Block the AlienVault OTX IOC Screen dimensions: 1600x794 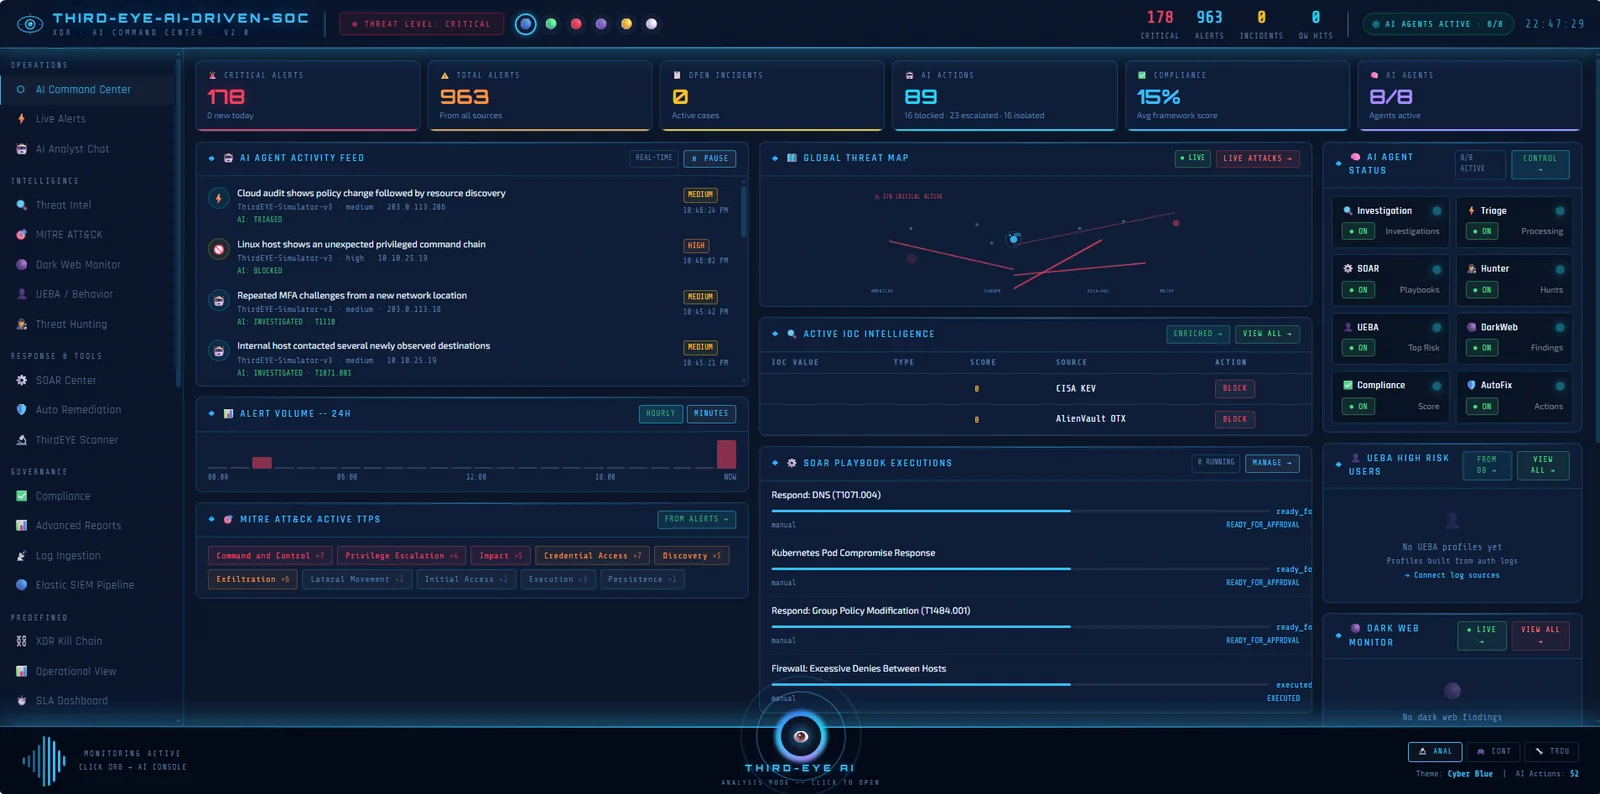(x=1235, y=419)
